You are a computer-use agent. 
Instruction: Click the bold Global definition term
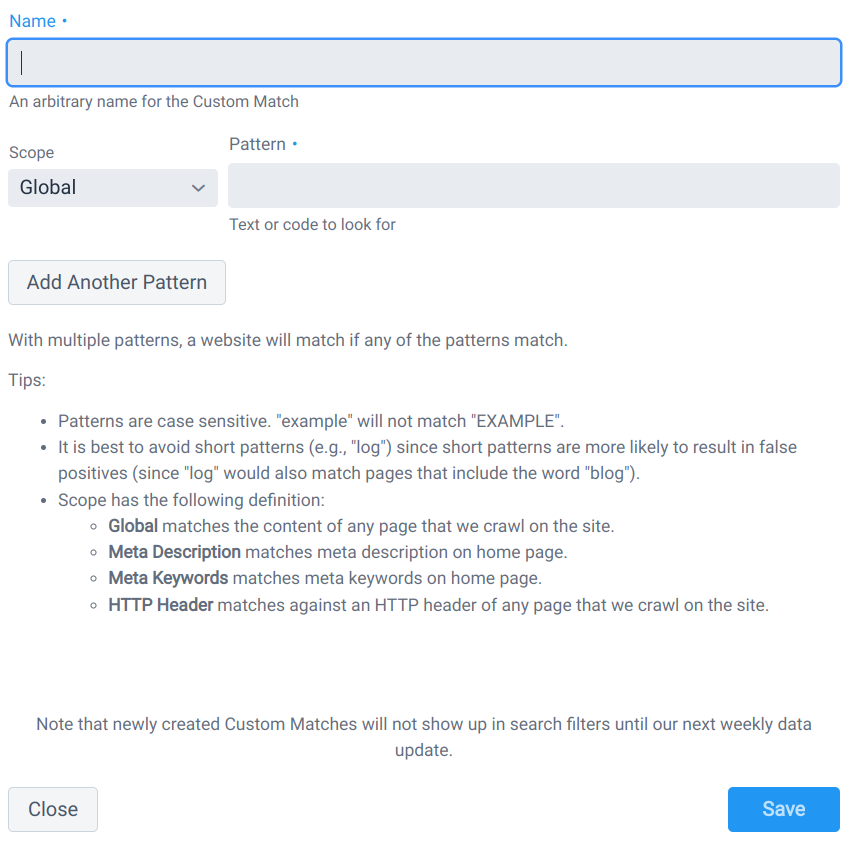[133, 526]
